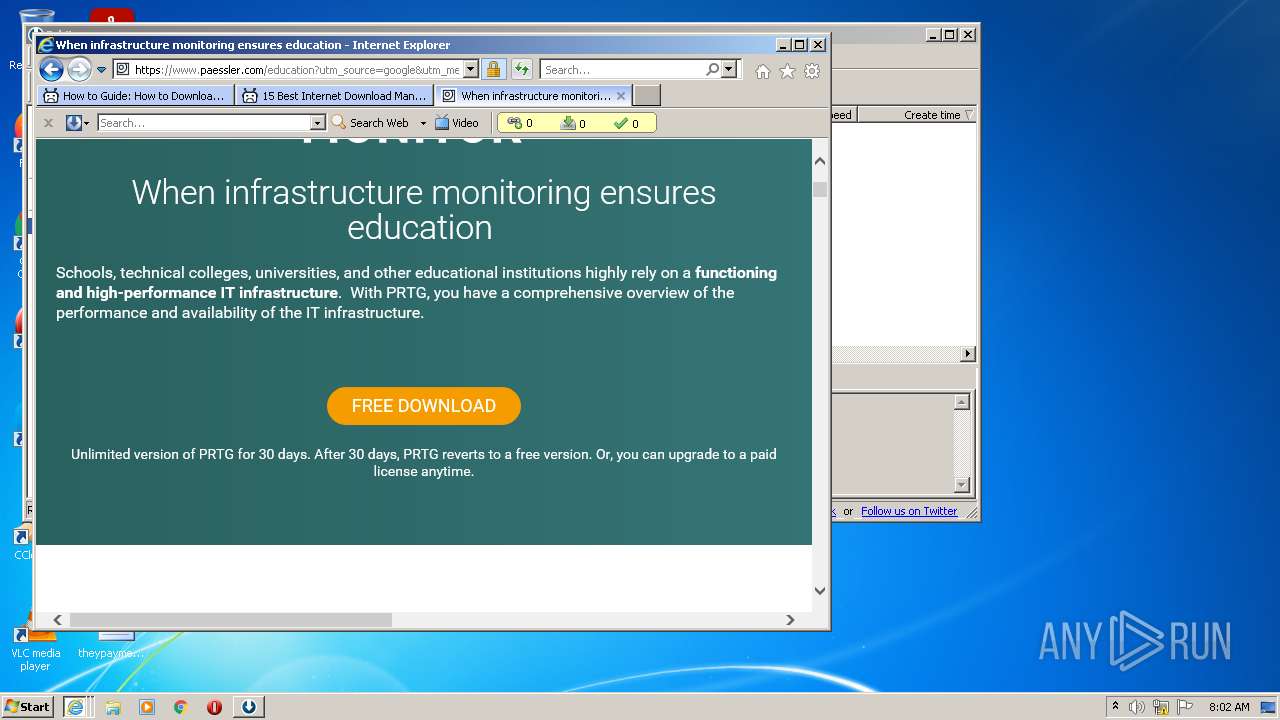The width and height of the screenshot is (1280, 720).
Task: Open the volume speaker tray icon
Action: 1137,707
